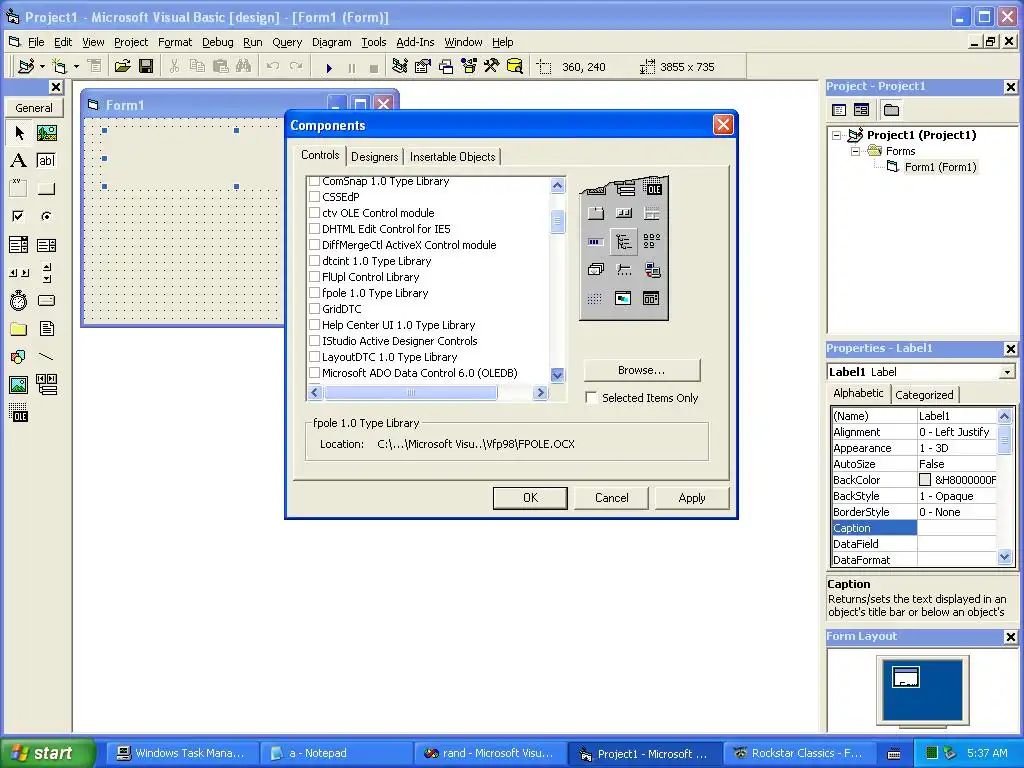1024x768 pixels.
Task: Open Add Project dropdown arrow in toolbar
Action: point(42,67)
